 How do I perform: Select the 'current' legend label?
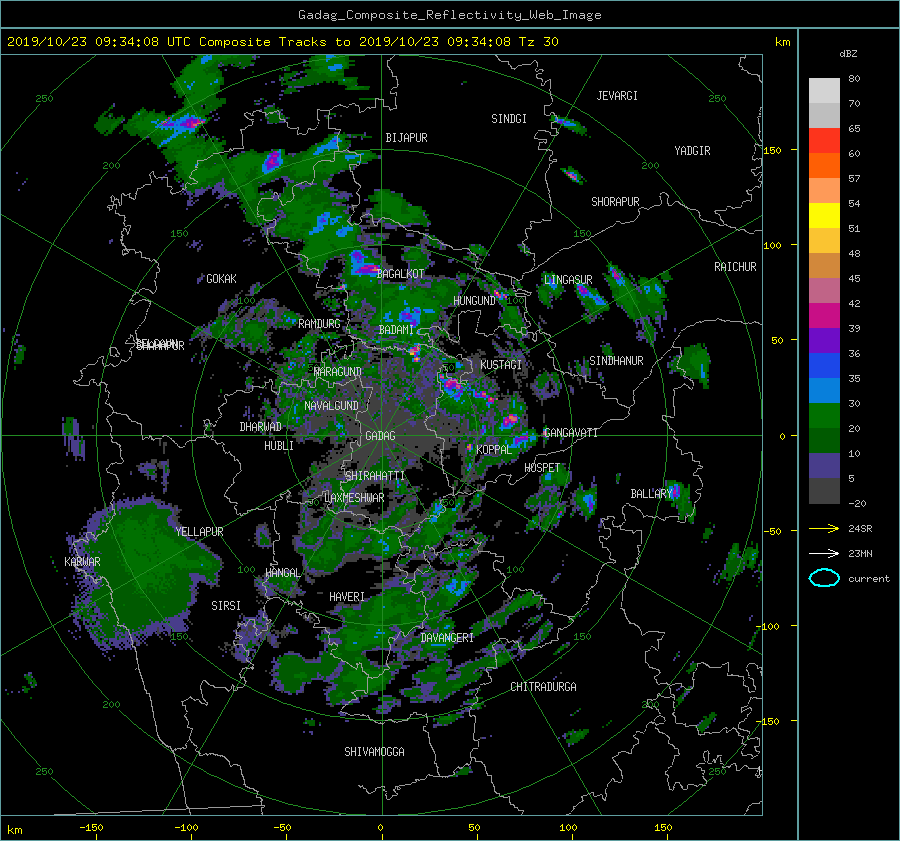[x=869, y=579]
